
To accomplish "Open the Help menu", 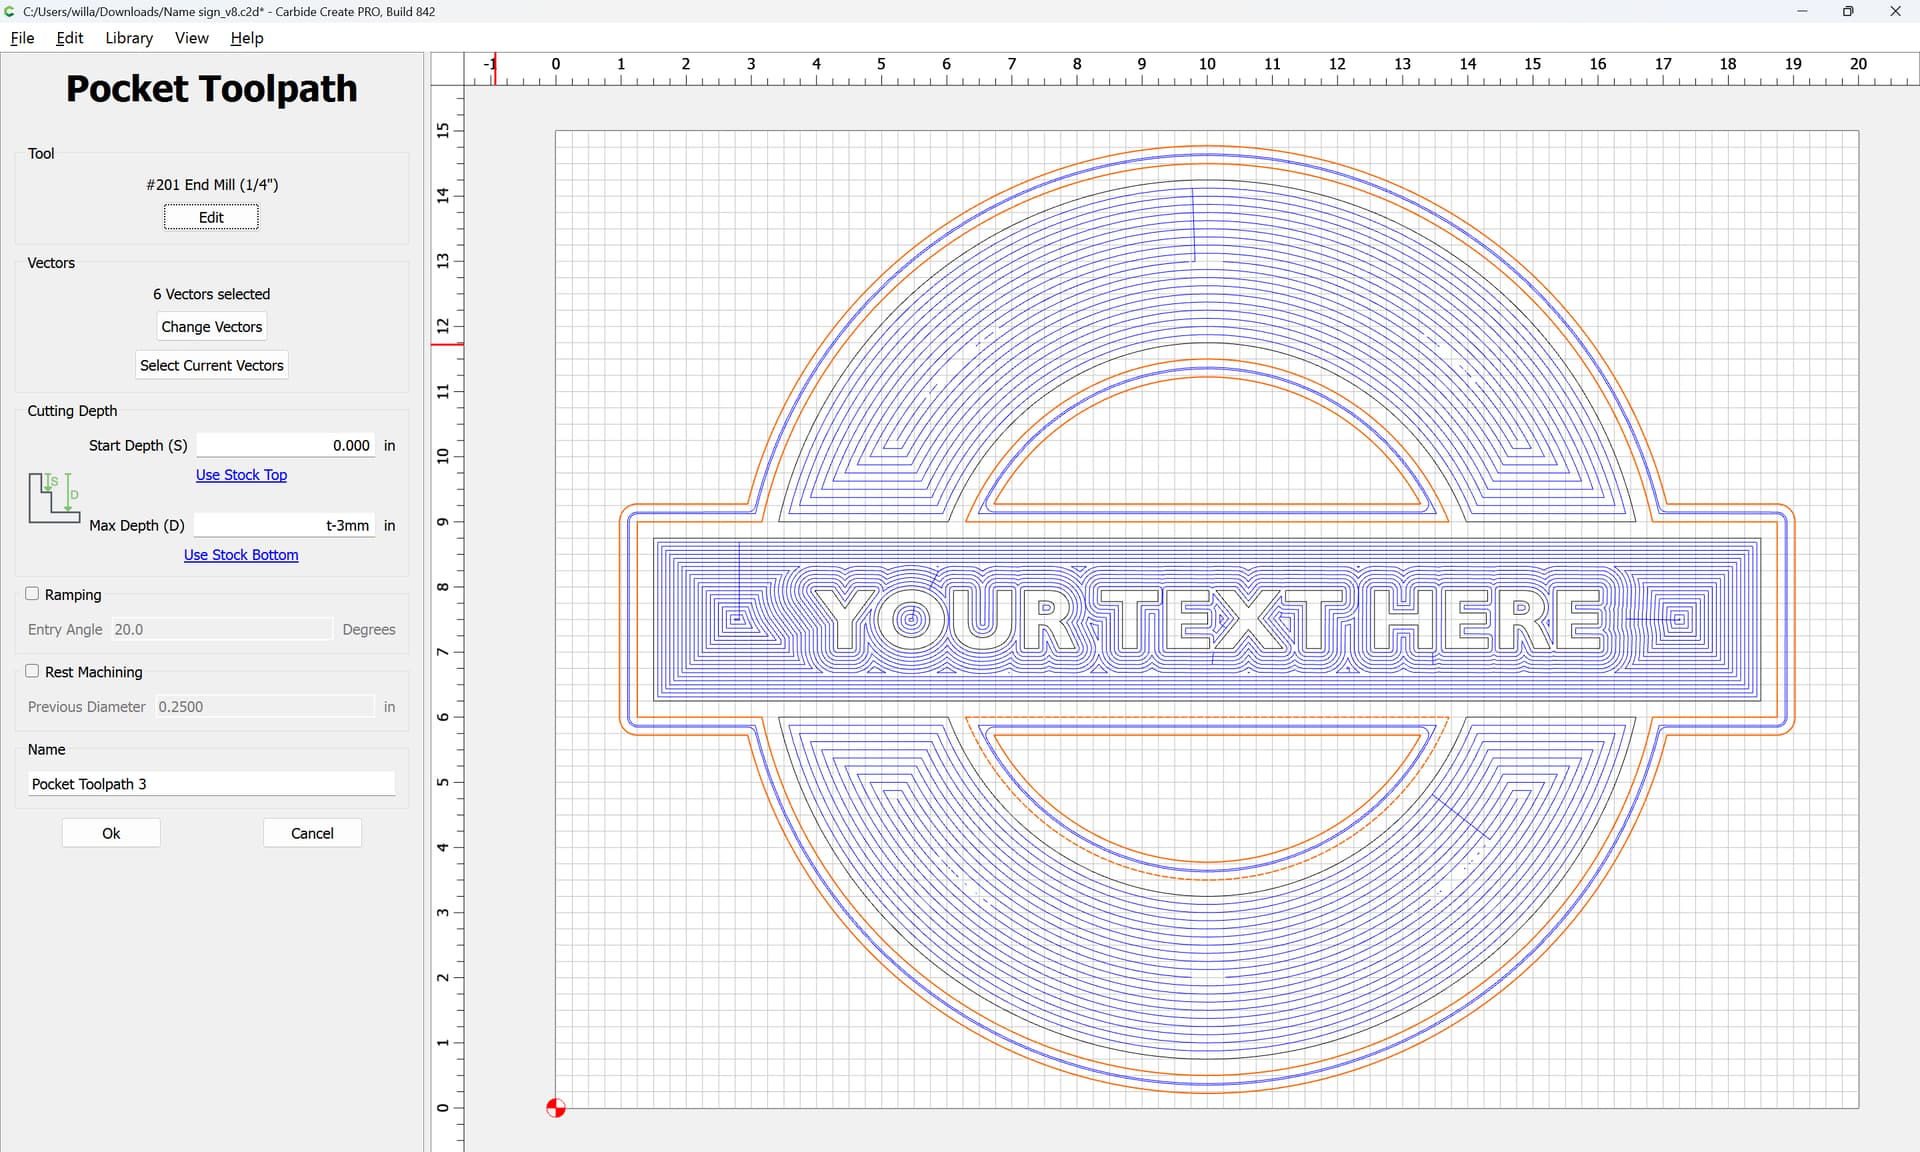I will (246, 38).
